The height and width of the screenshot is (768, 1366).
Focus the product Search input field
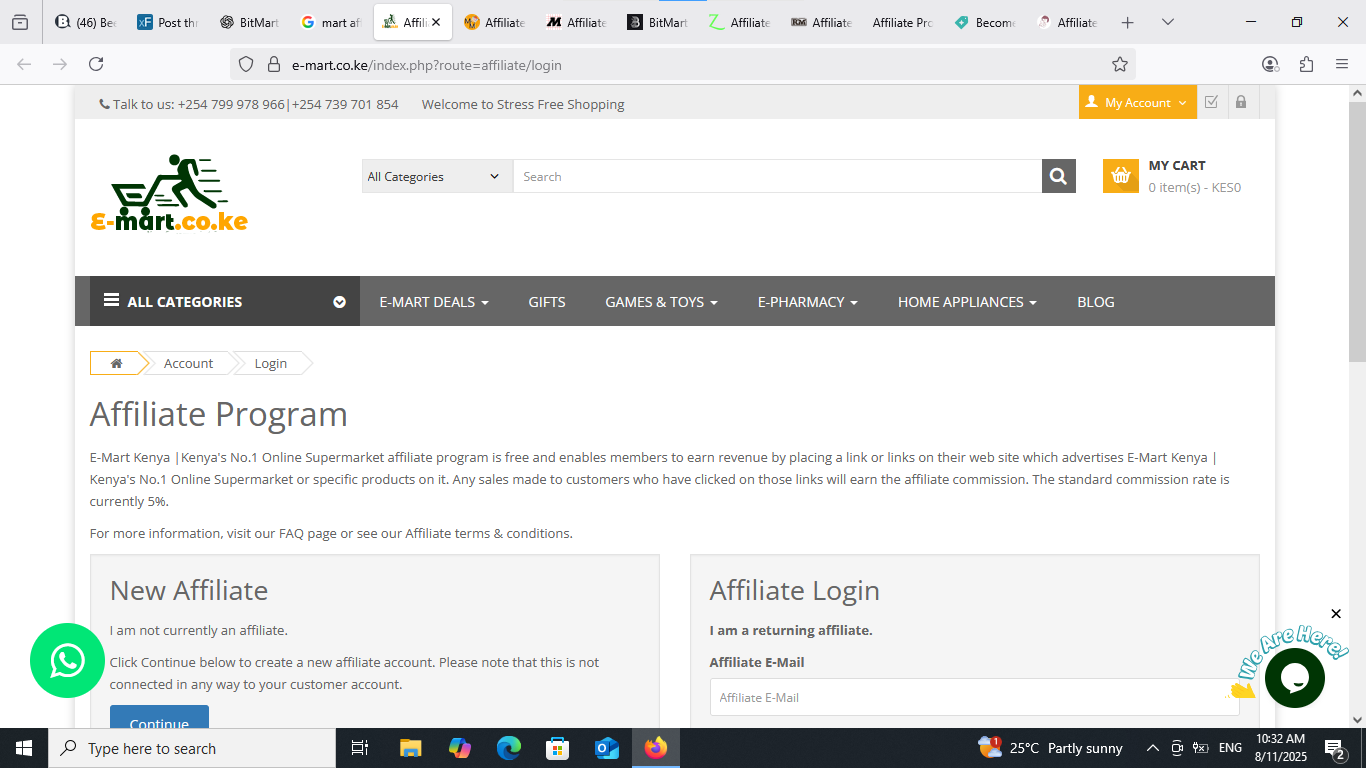(x=777, y=176)
